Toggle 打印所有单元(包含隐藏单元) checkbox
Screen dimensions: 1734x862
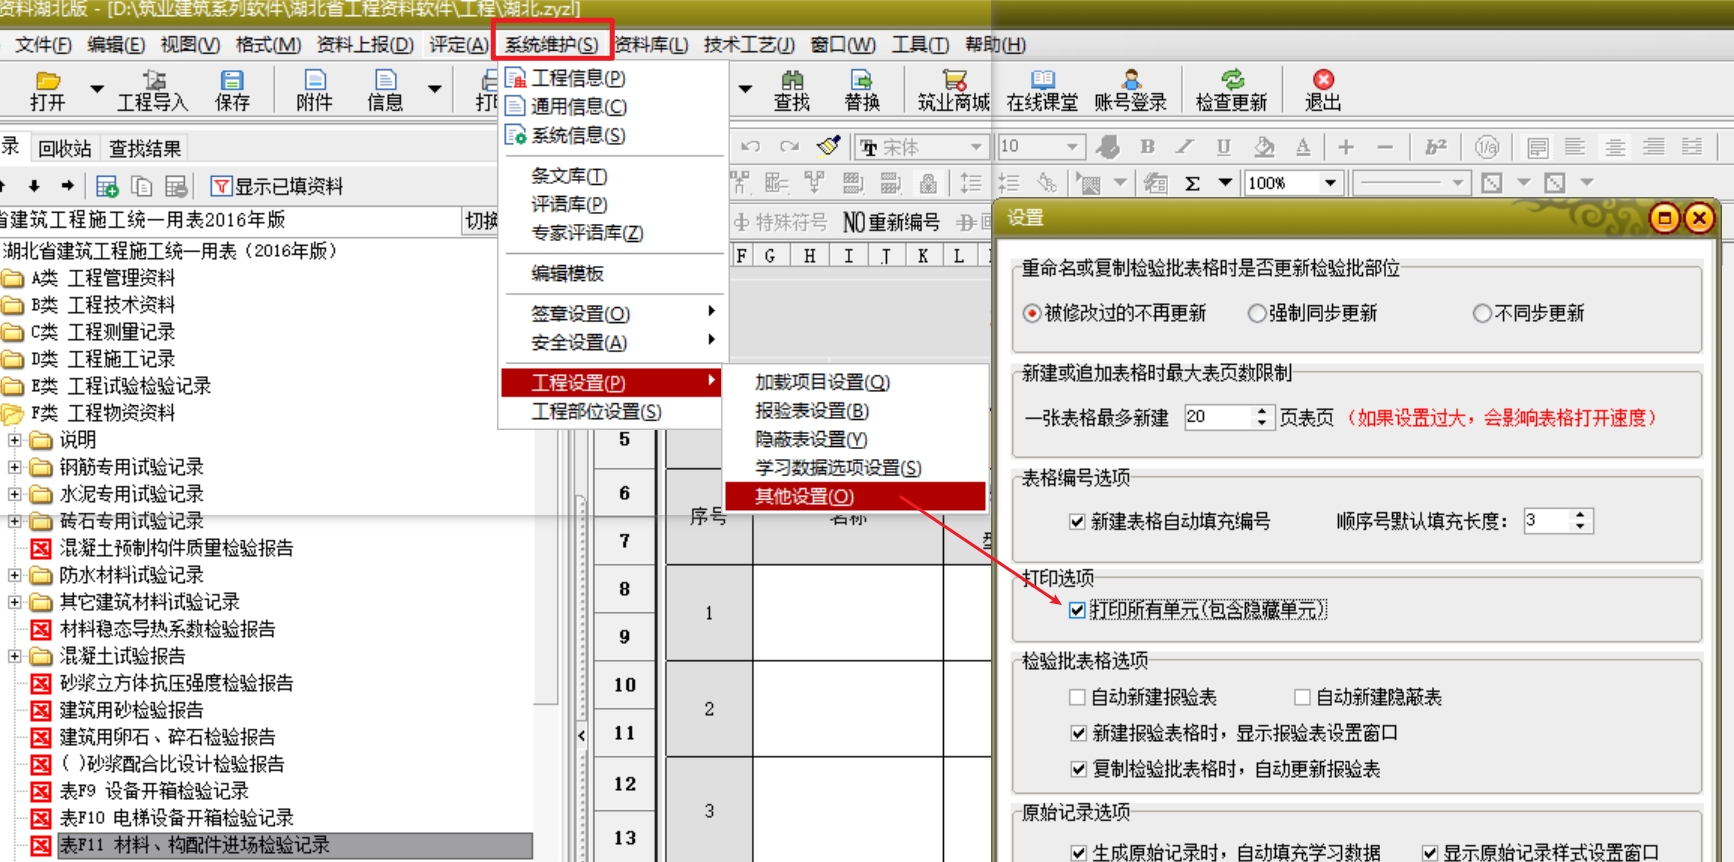point(1077,610)
